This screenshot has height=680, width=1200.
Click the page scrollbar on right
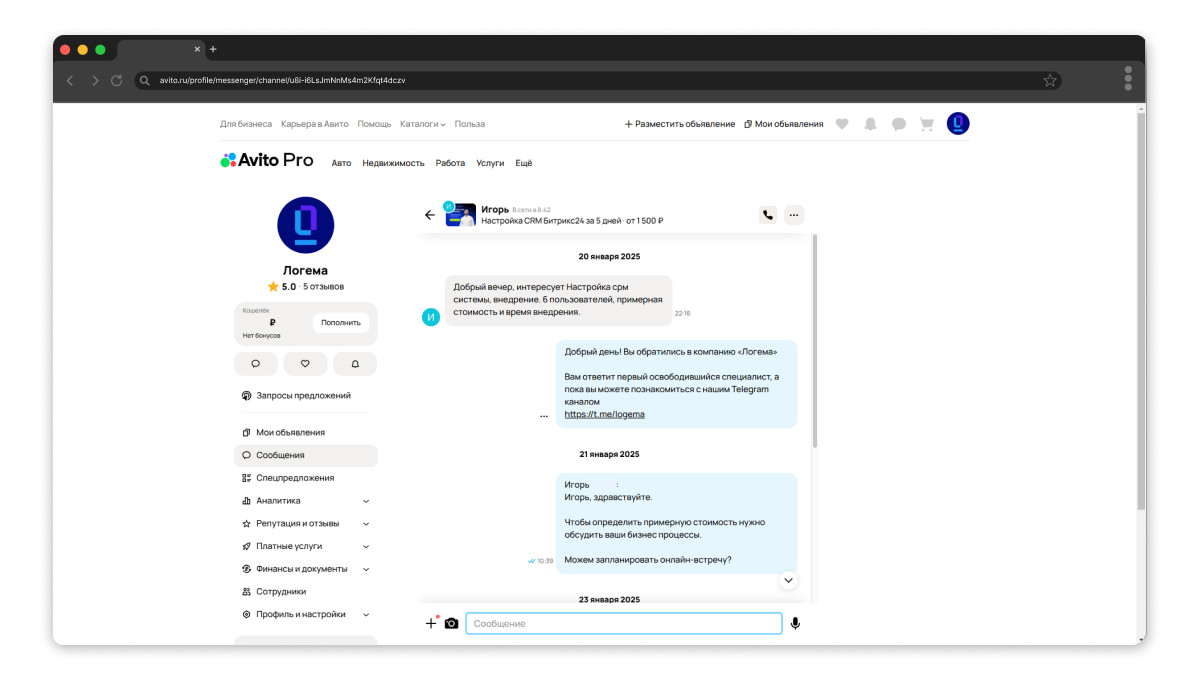pyautogui.click(x=1141, y=310)
